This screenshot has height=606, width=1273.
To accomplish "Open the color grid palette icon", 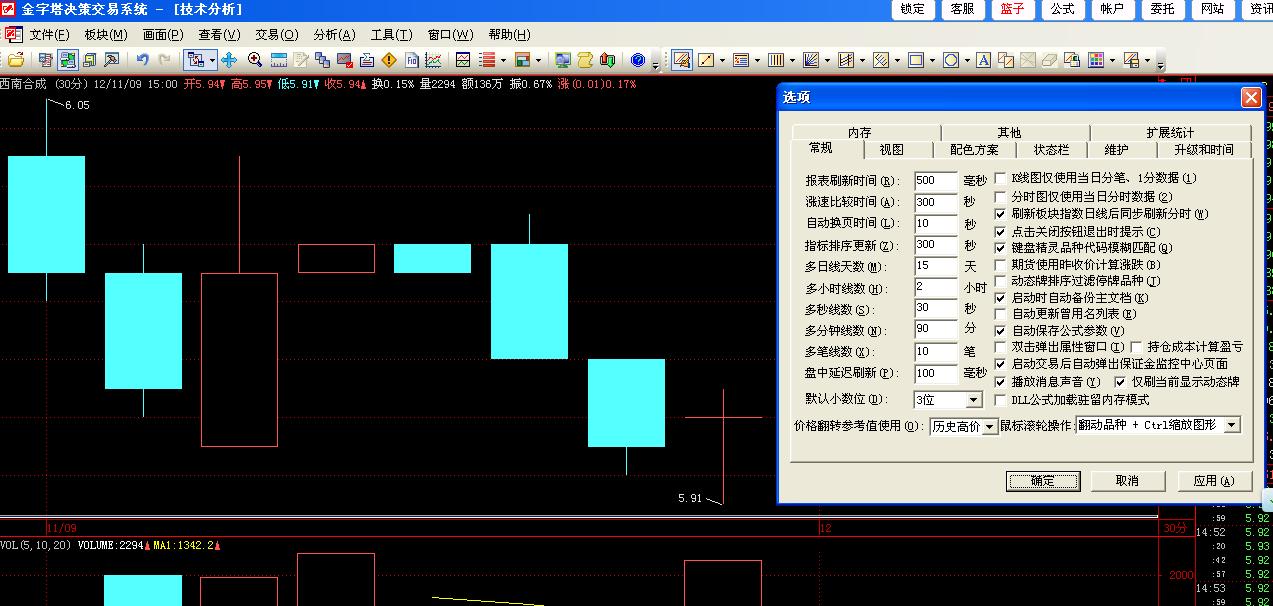I will (x=1096, y=60).
